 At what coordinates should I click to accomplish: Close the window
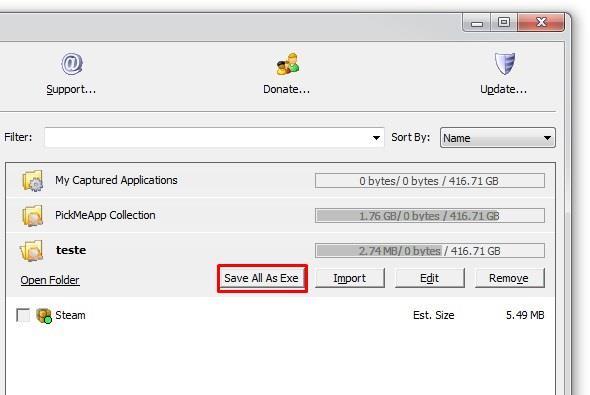[x=541, y=22]
